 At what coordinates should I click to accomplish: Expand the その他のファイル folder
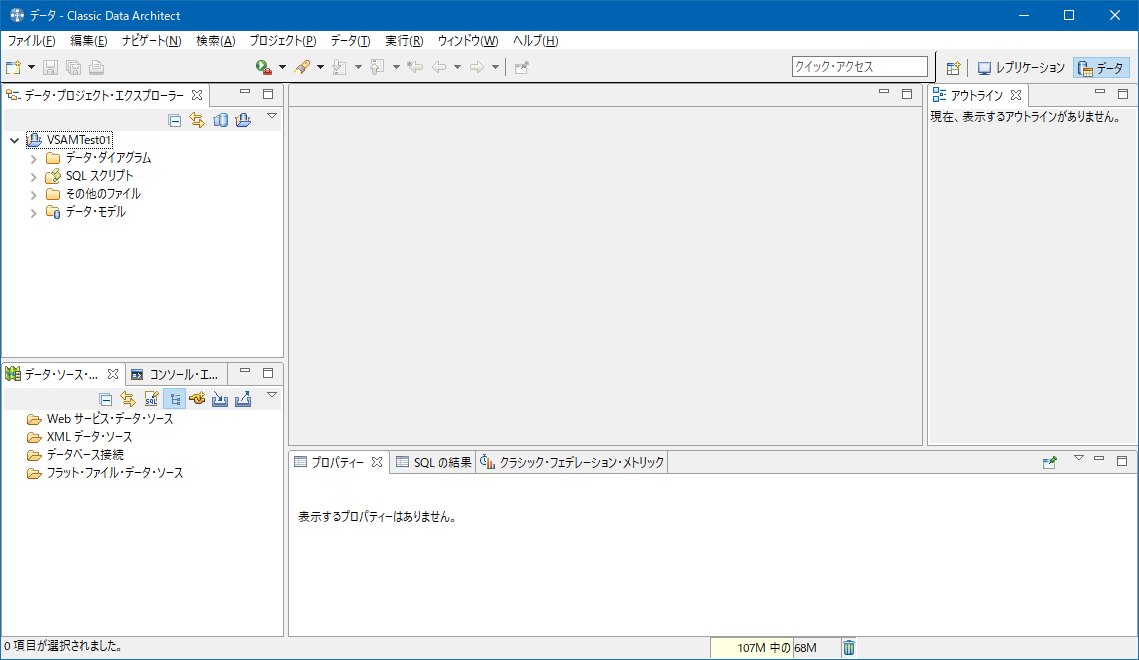tap(33, 195)
